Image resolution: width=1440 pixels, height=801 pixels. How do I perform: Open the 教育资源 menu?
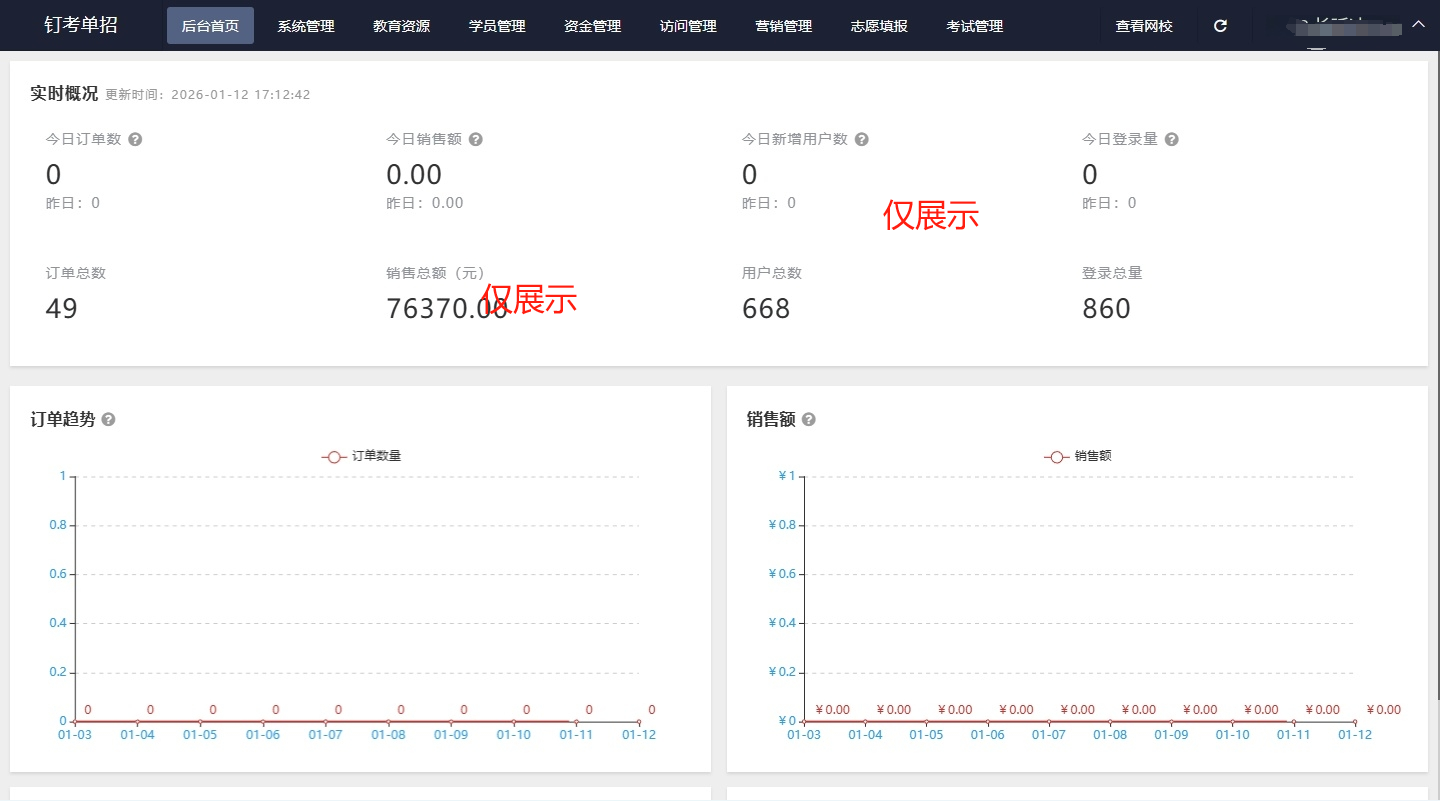coord(401,26)
